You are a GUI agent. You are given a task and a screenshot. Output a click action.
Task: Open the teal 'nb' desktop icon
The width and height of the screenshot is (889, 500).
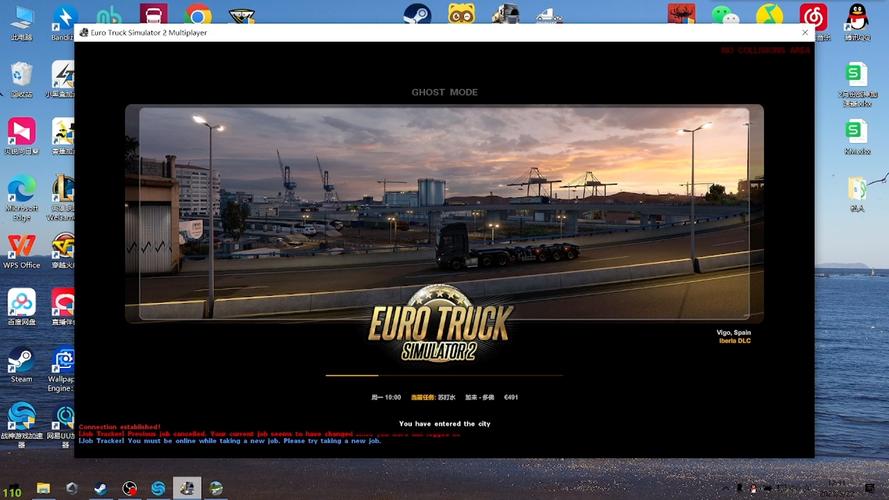pos(109,15)
